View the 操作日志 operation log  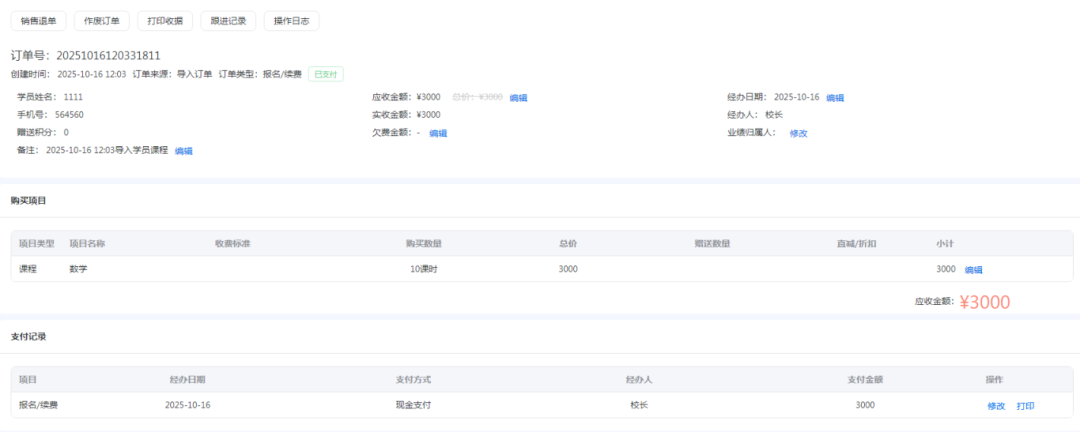[291, 20]
